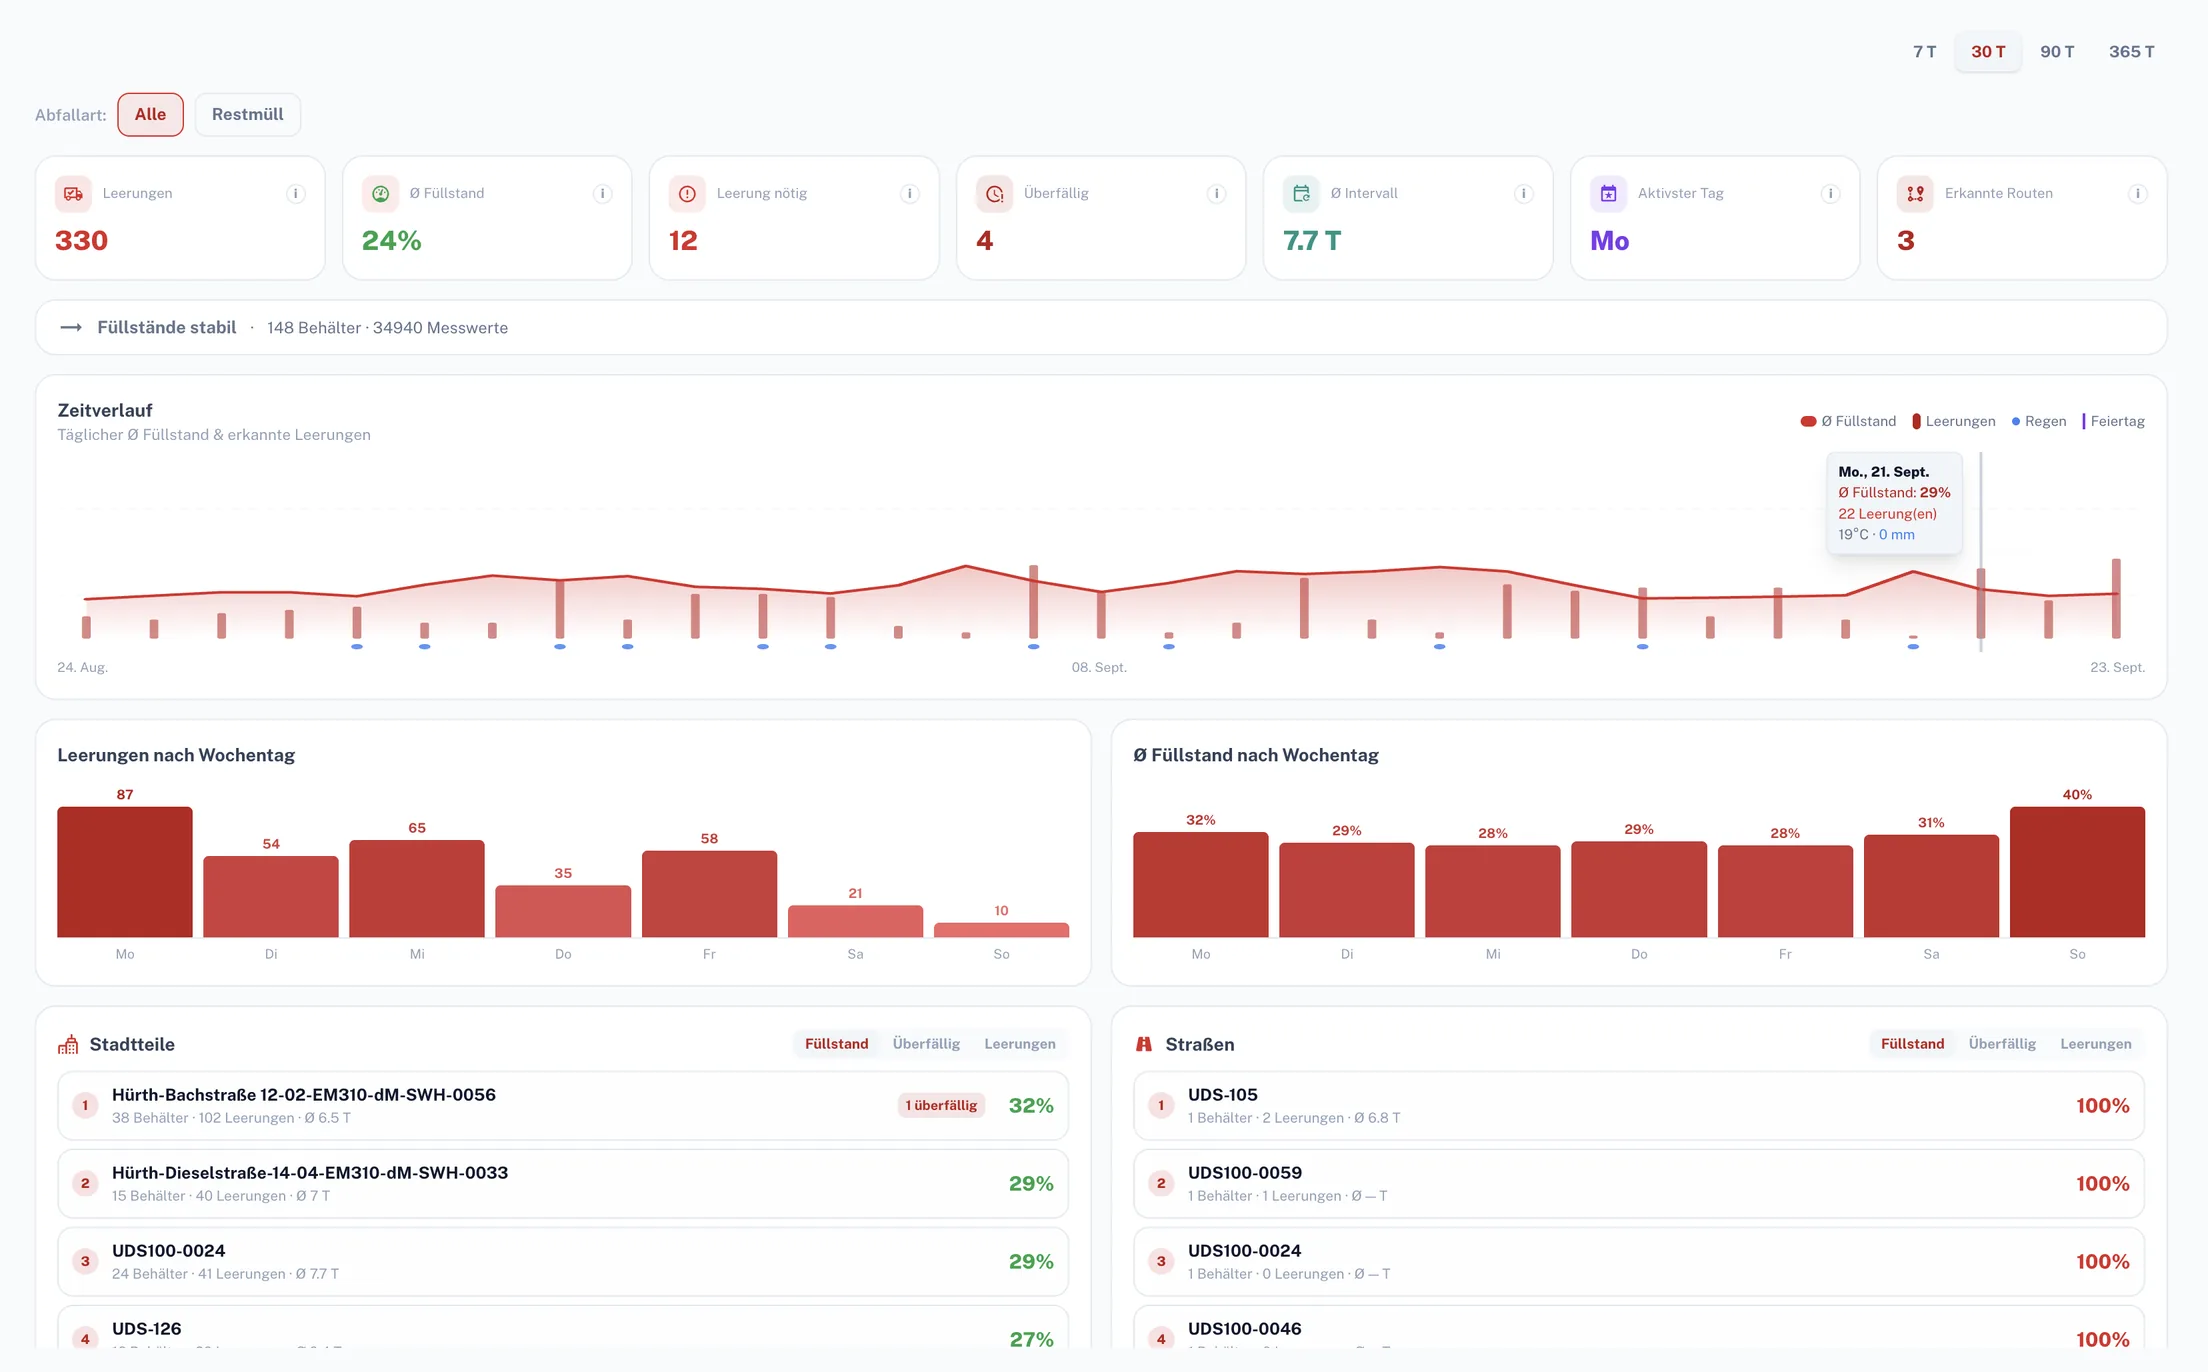This screenshot has width=2208, height=1372.
Task: Click the Aktivster Tag calendar icon
Action: (1608, 194)
